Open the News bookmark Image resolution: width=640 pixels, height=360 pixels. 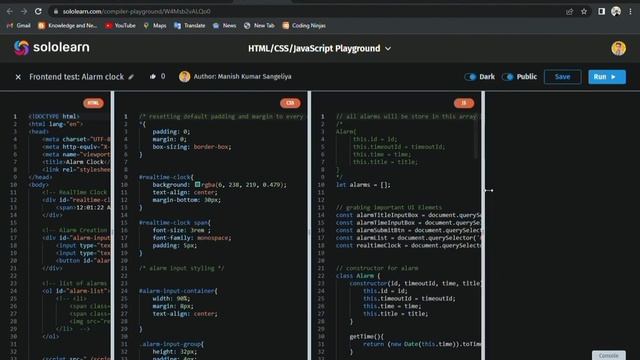[x=224, y=25]
